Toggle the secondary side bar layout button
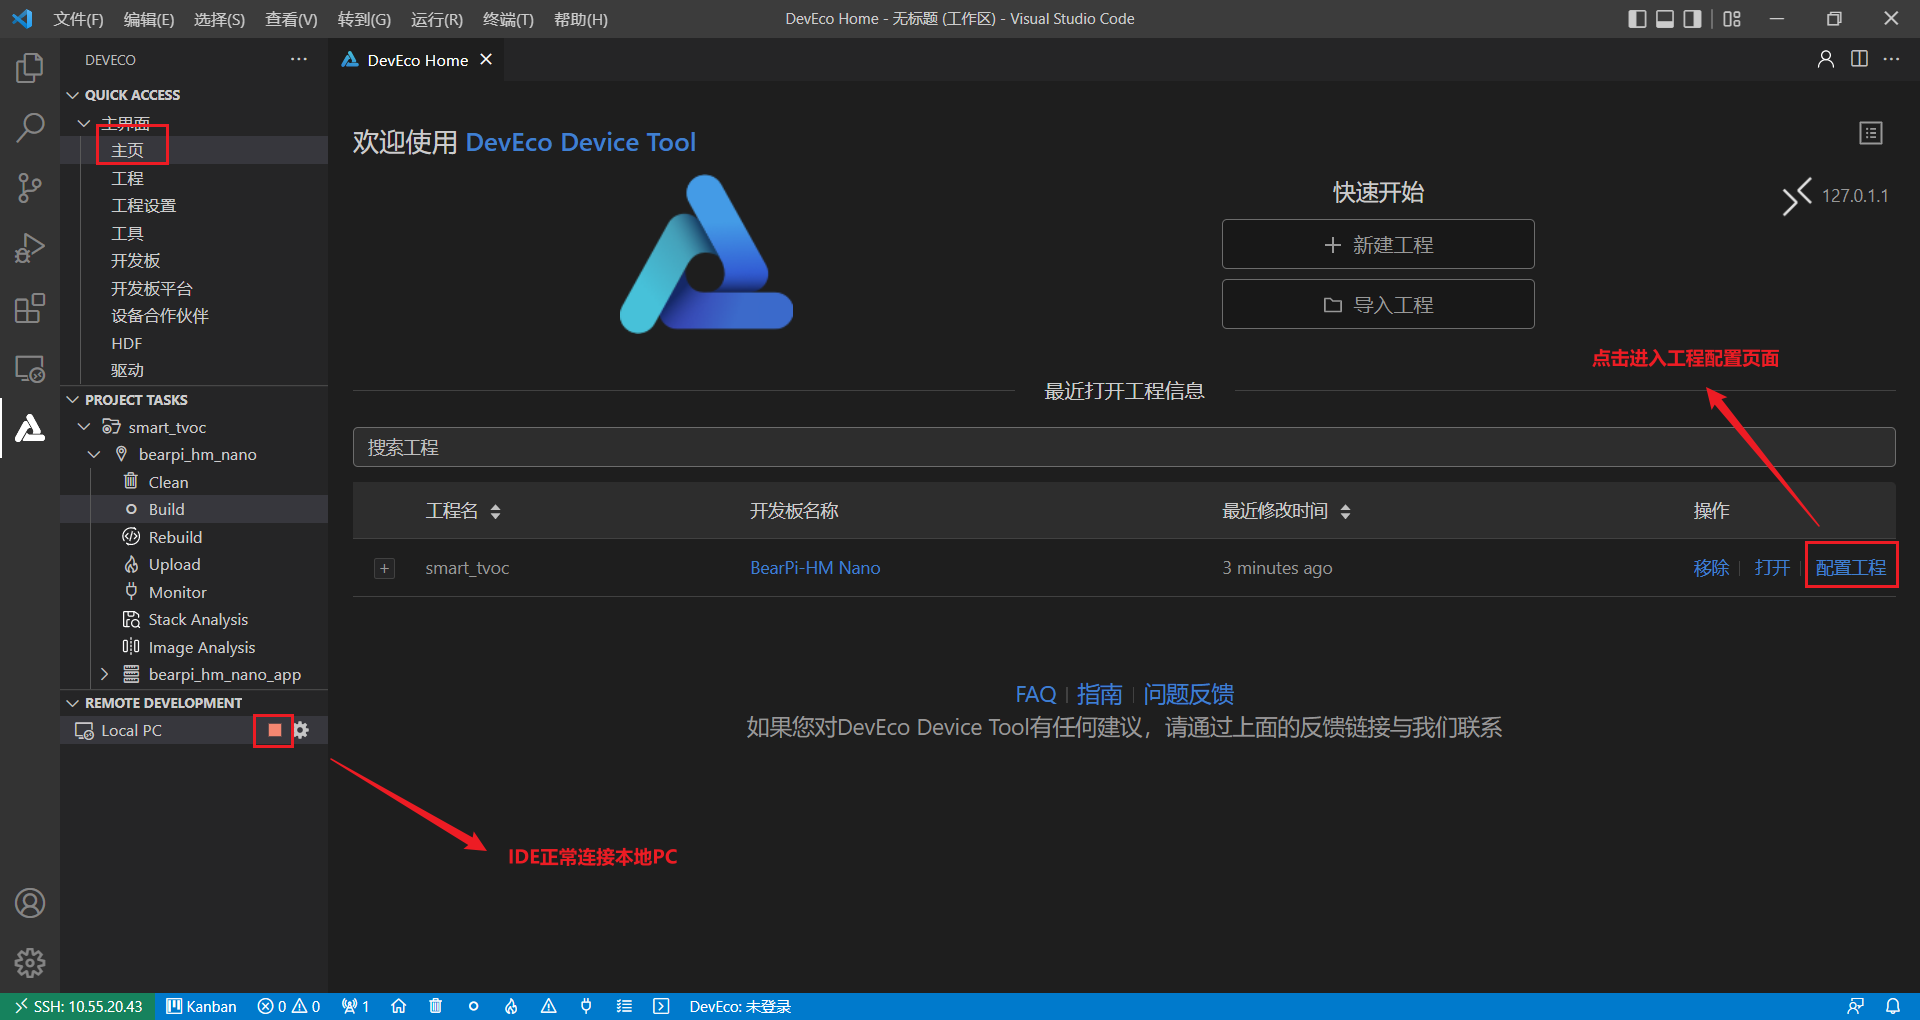This screenshot has height=1020, width=1920. click(x=1692, y=19)
